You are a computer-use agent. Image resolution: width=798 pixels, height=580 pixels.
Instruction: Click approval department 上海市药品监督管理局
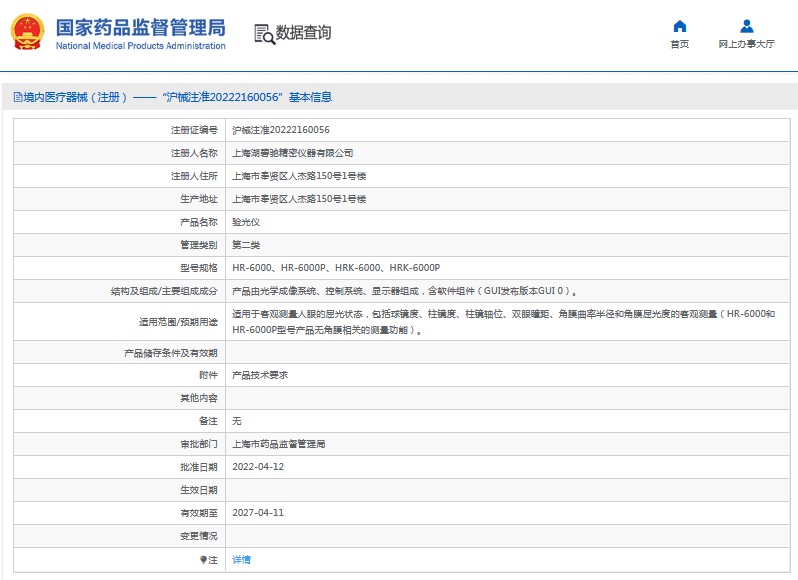(279, 444)
